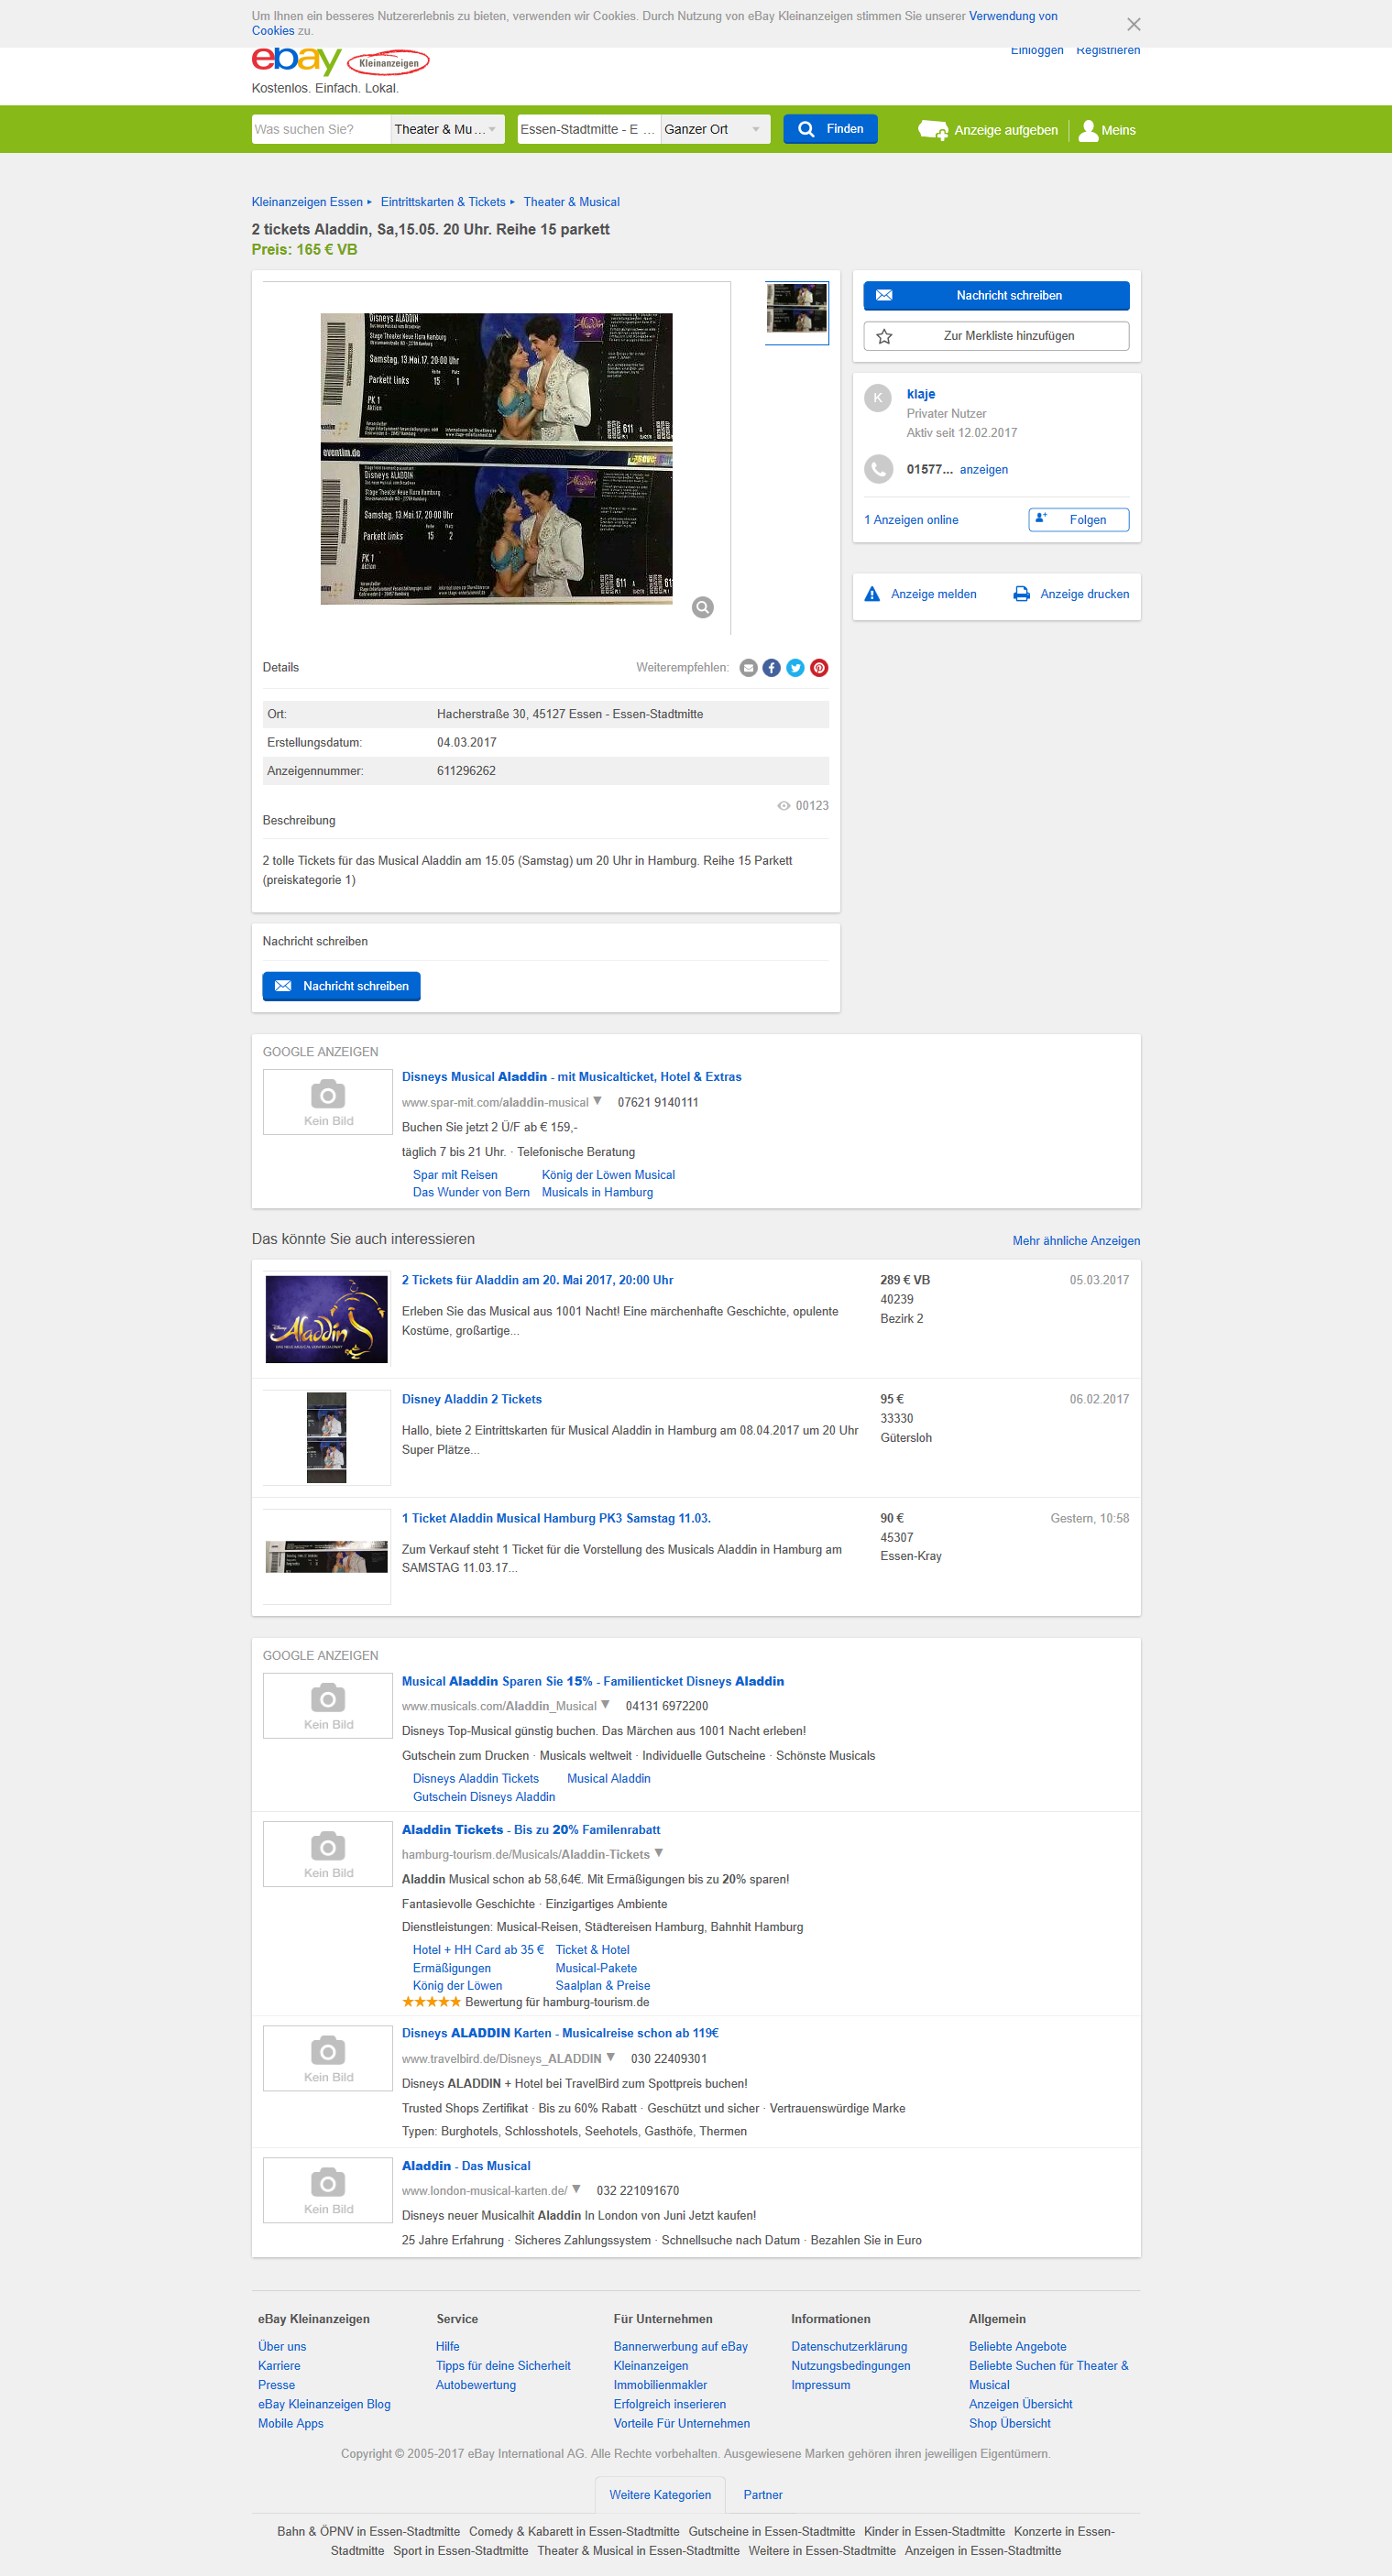Viewport: 1392px width, 2576px height.
Task: Open the main ticket photo
Action: (496, 458)
